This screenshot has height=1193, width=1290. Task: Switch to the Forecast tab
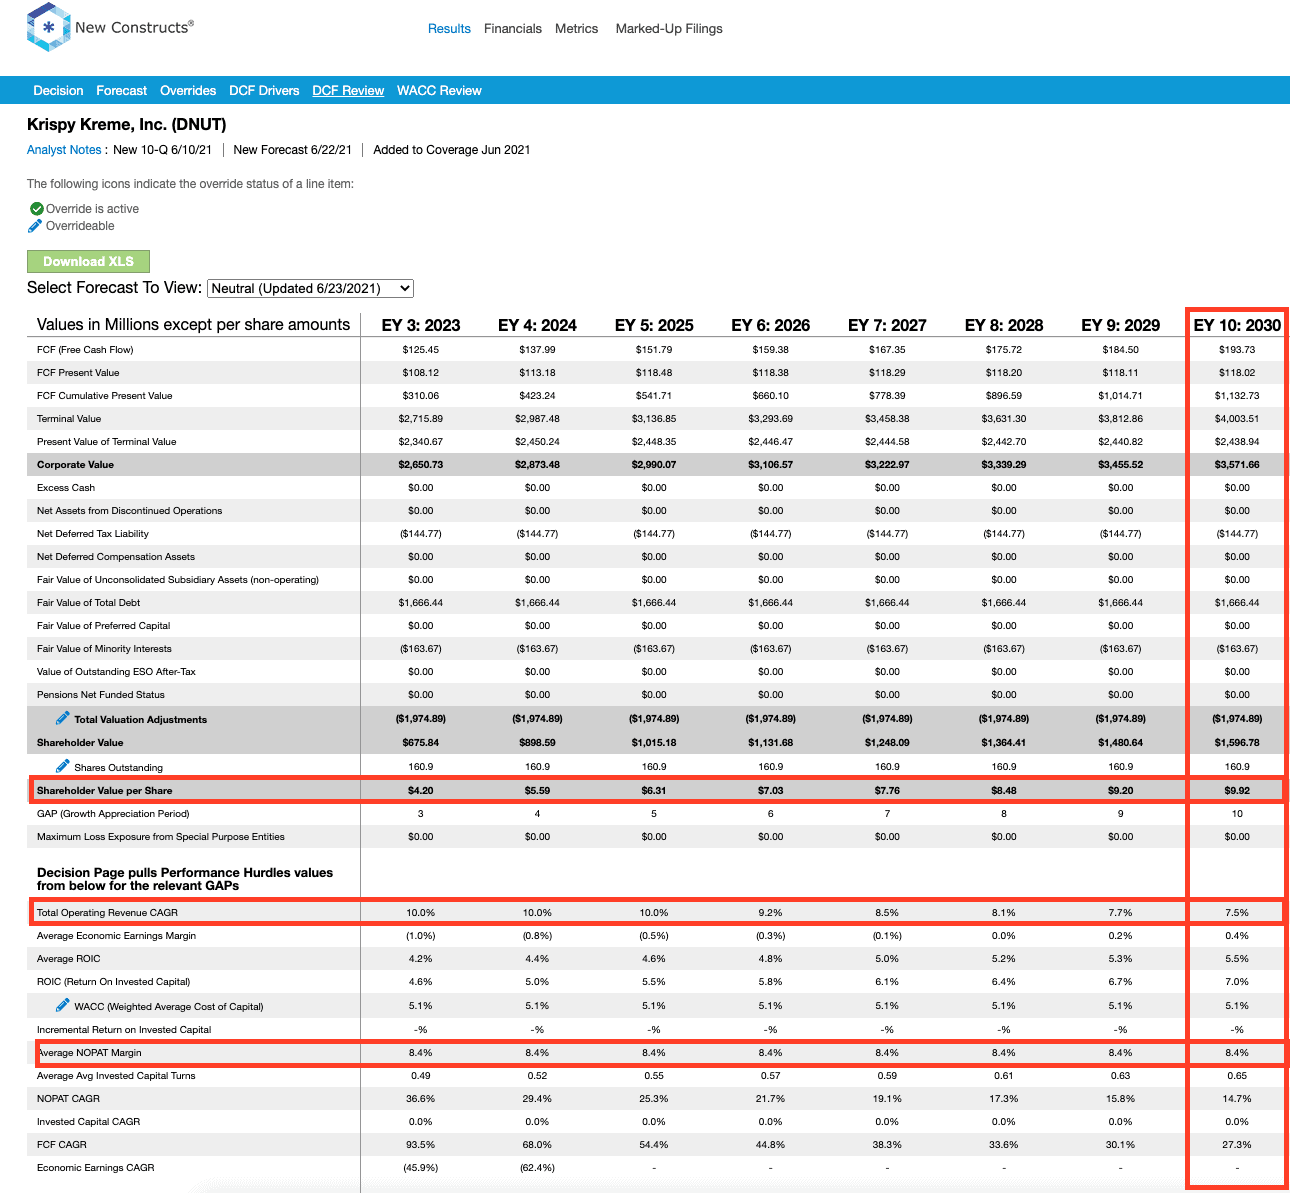pos(122,90)
